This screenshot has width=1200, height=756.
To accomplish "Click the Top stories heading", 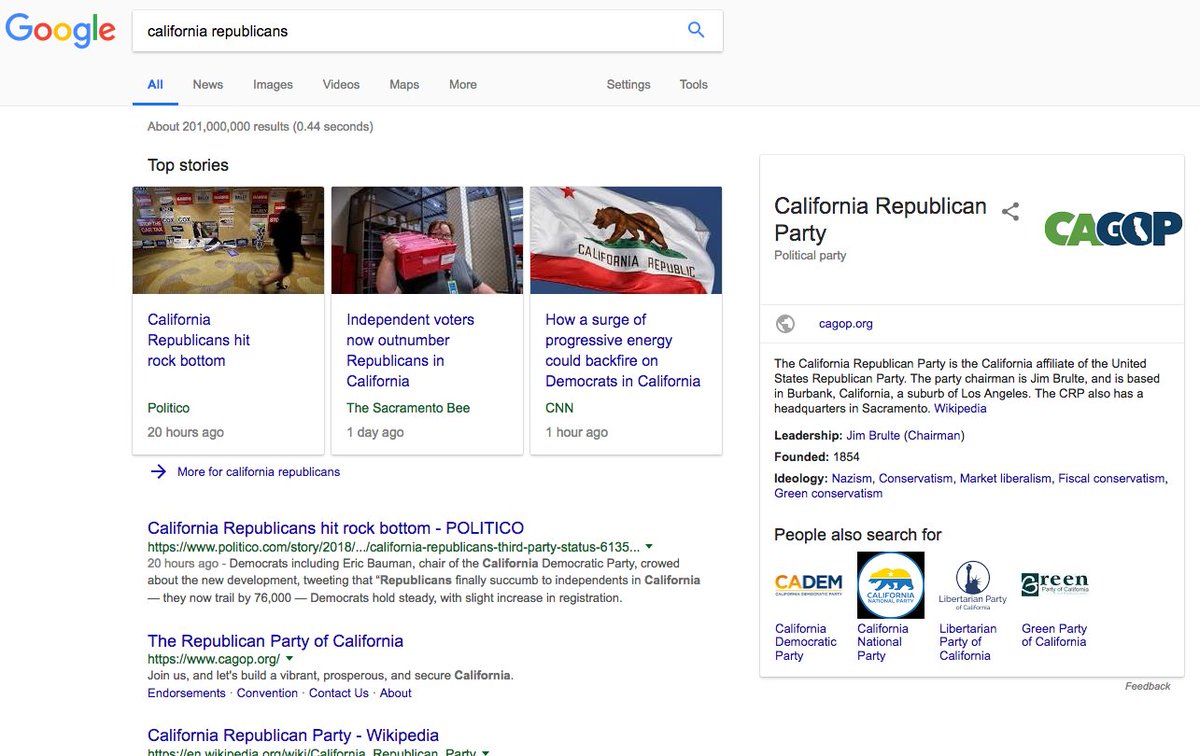I will (x=188, y=165).
